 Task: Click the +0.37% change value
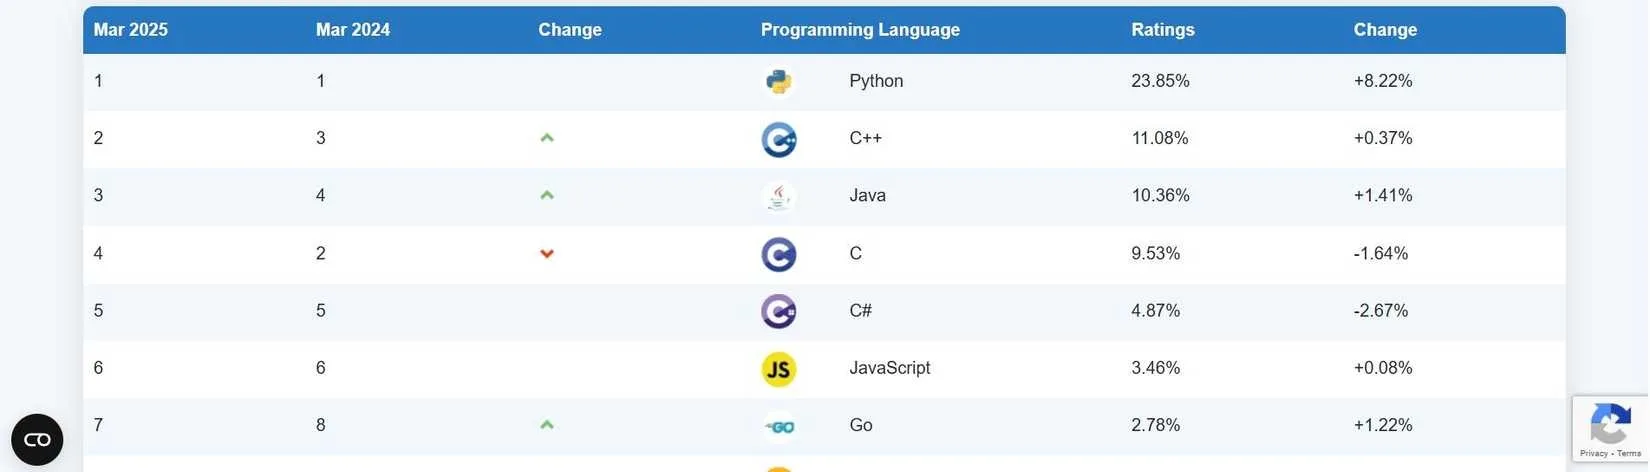pos(1383,138)
